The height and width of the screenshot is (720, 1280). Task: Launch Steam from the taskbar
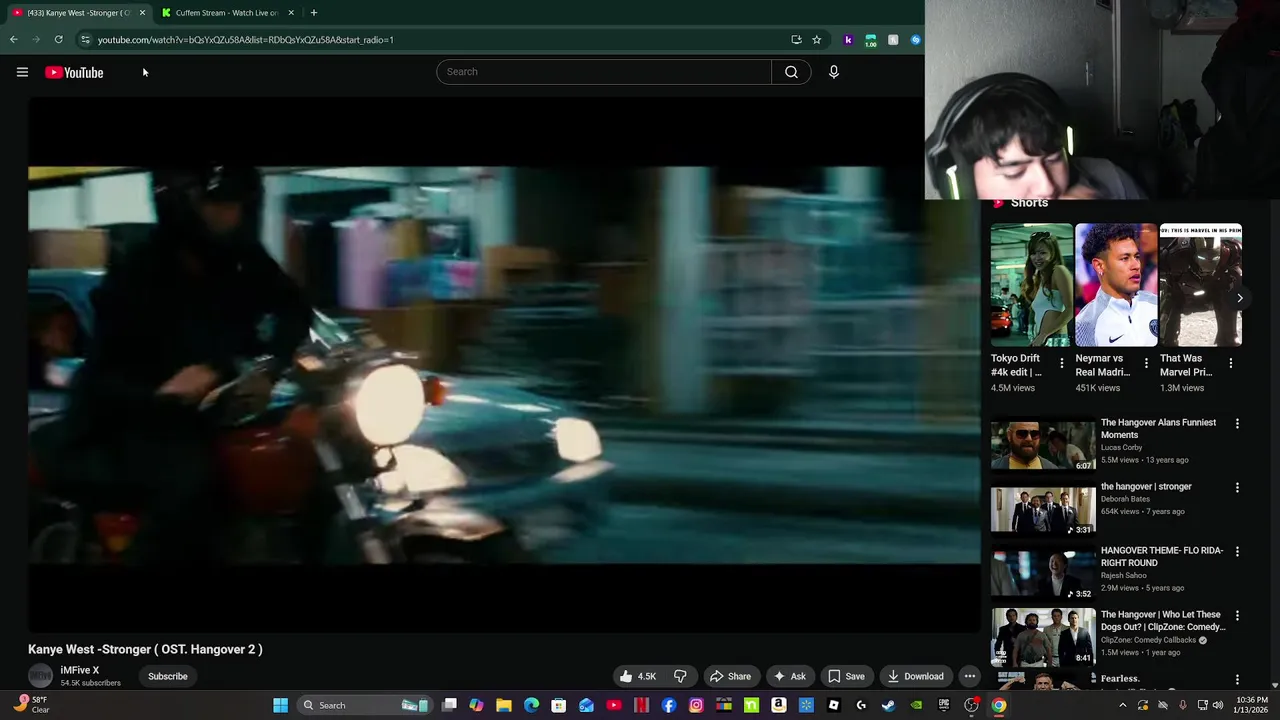point(888,706)
